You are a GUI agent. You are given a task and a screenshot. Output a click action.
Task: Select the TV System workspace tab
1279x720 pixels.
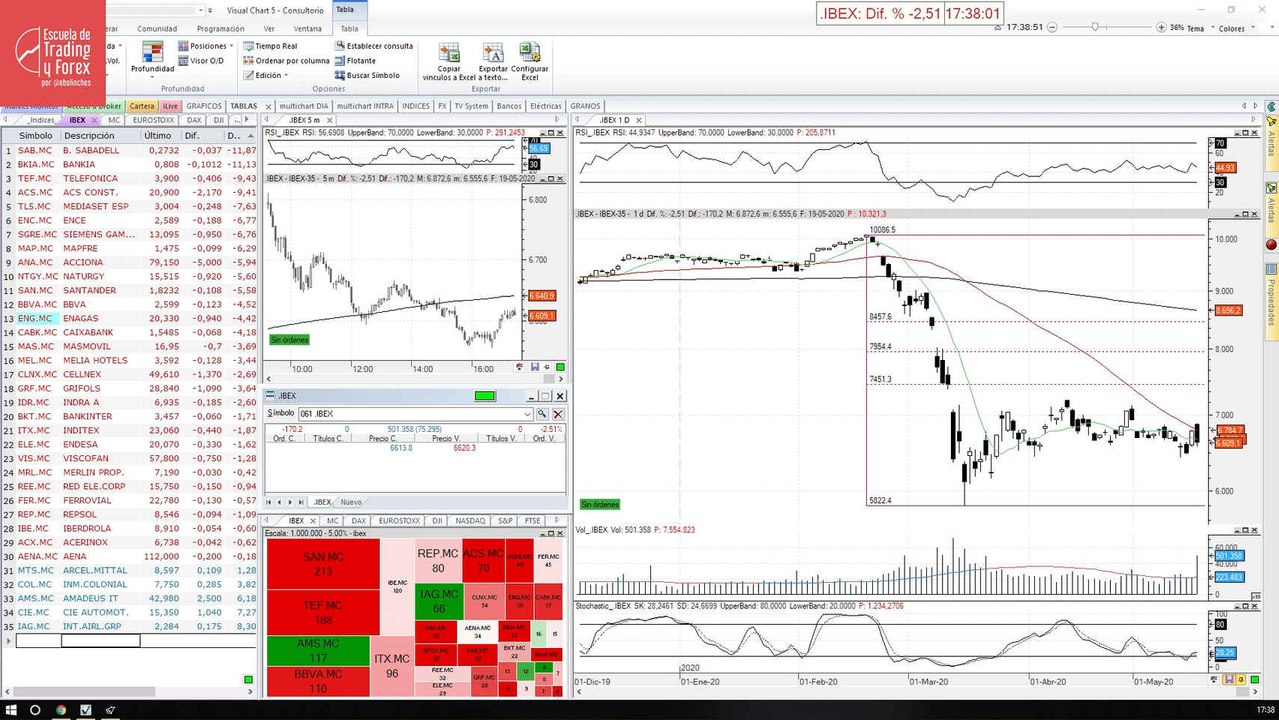(x=471, y=106)
